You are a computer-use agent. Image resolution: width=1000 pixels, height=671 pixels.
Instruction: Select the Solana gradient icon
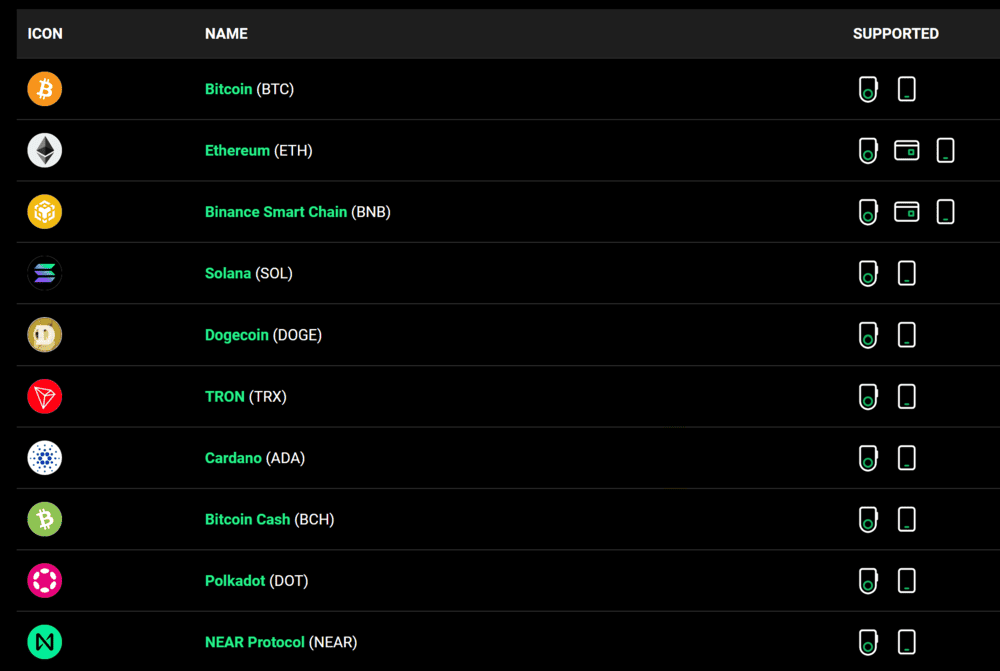pyautogui.click(x=44, y=273)
